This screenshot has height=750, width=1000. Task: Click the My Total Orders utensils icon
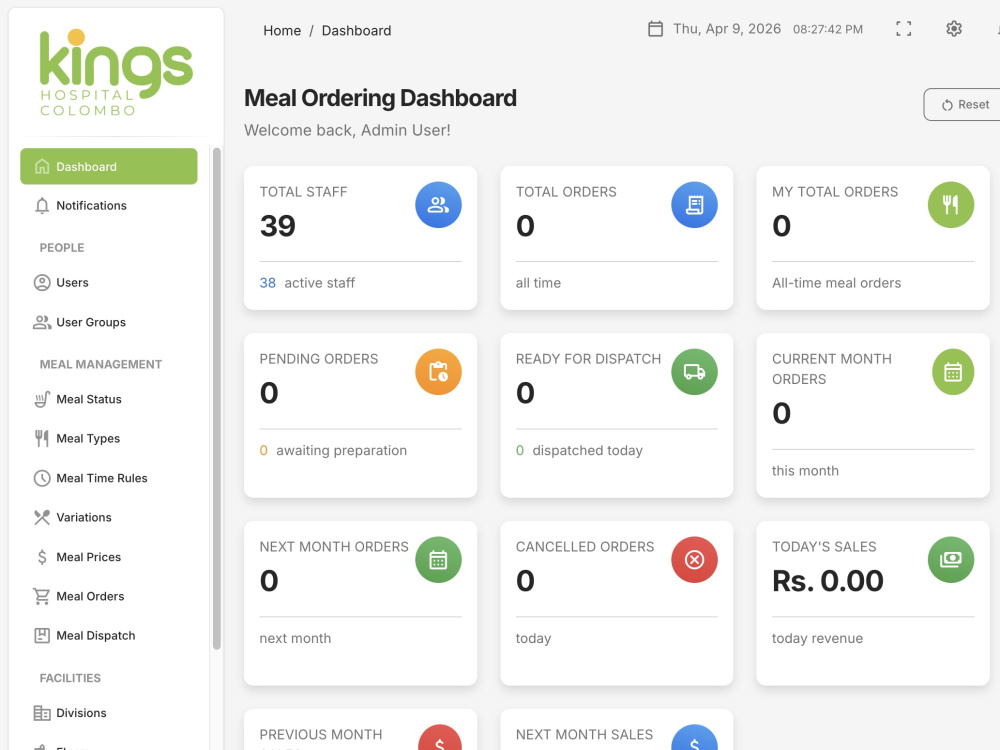click(x=950, y=205)
